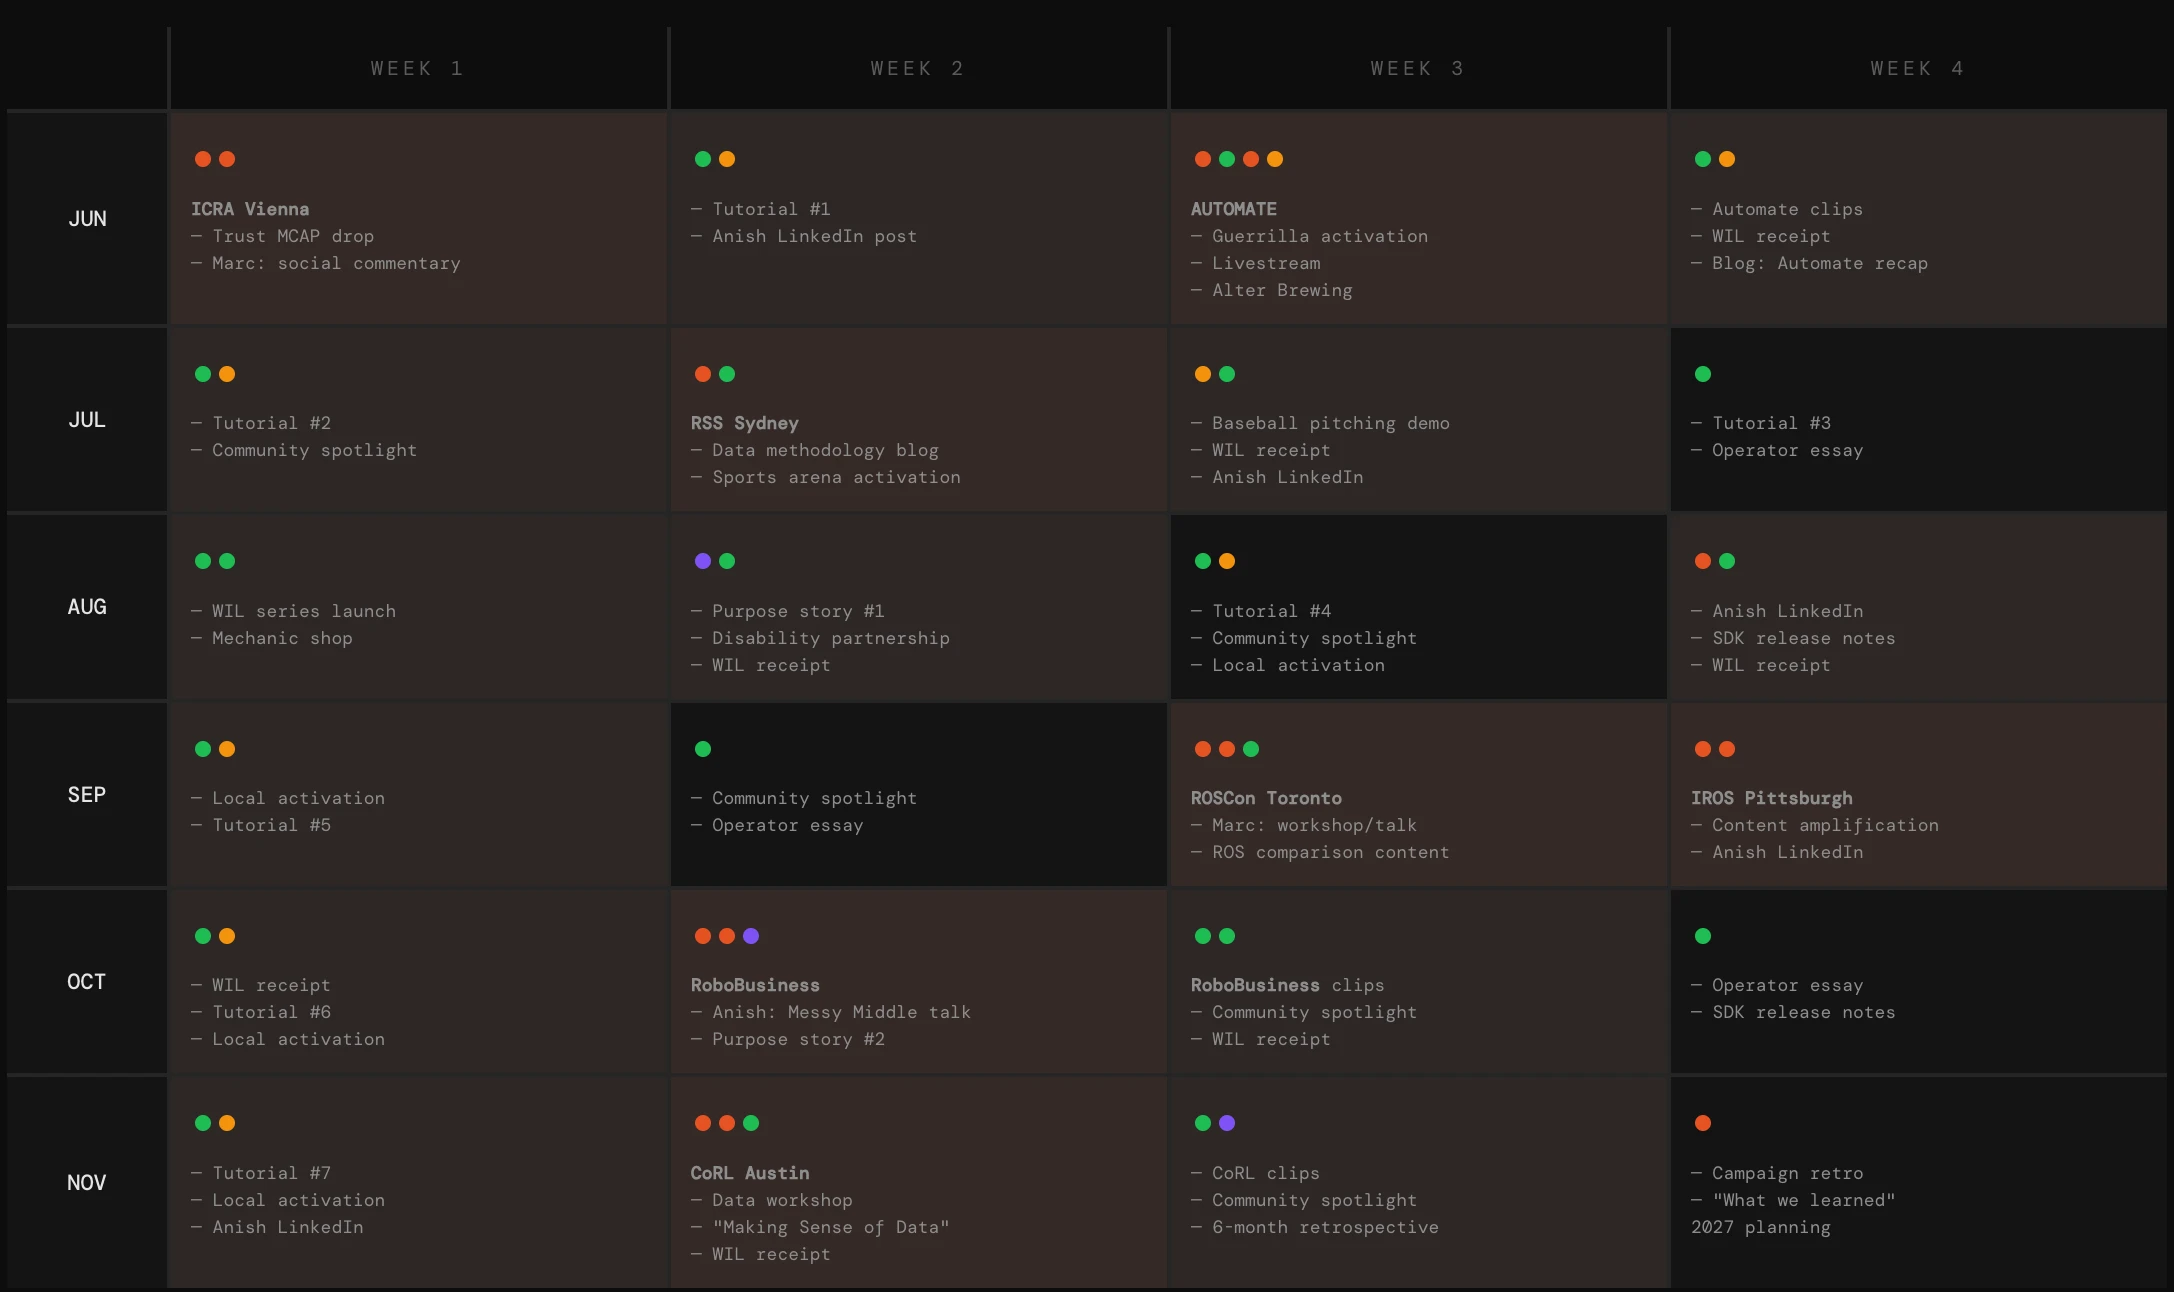The height and width of the screenshot is (1292, 2174).
Task: Select the SEP row label
Action: coord(87,794)
